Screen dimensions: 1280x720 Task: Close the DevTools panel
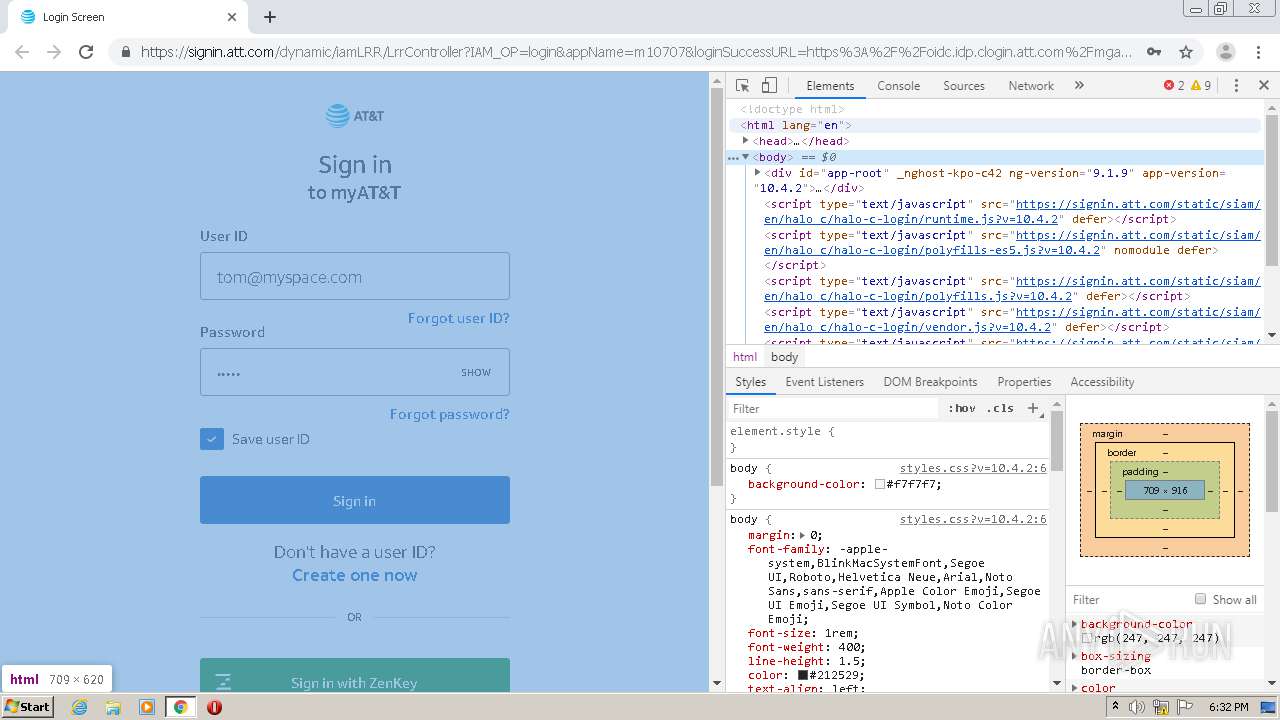[1264, 86]
